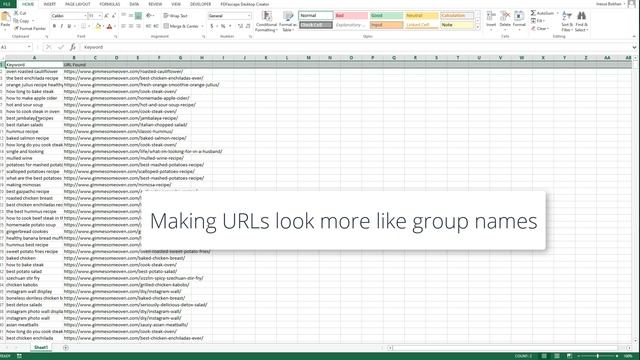Open the font name dropdown
This screenshot has width=640, height=360.
click(x=85, y=16)
